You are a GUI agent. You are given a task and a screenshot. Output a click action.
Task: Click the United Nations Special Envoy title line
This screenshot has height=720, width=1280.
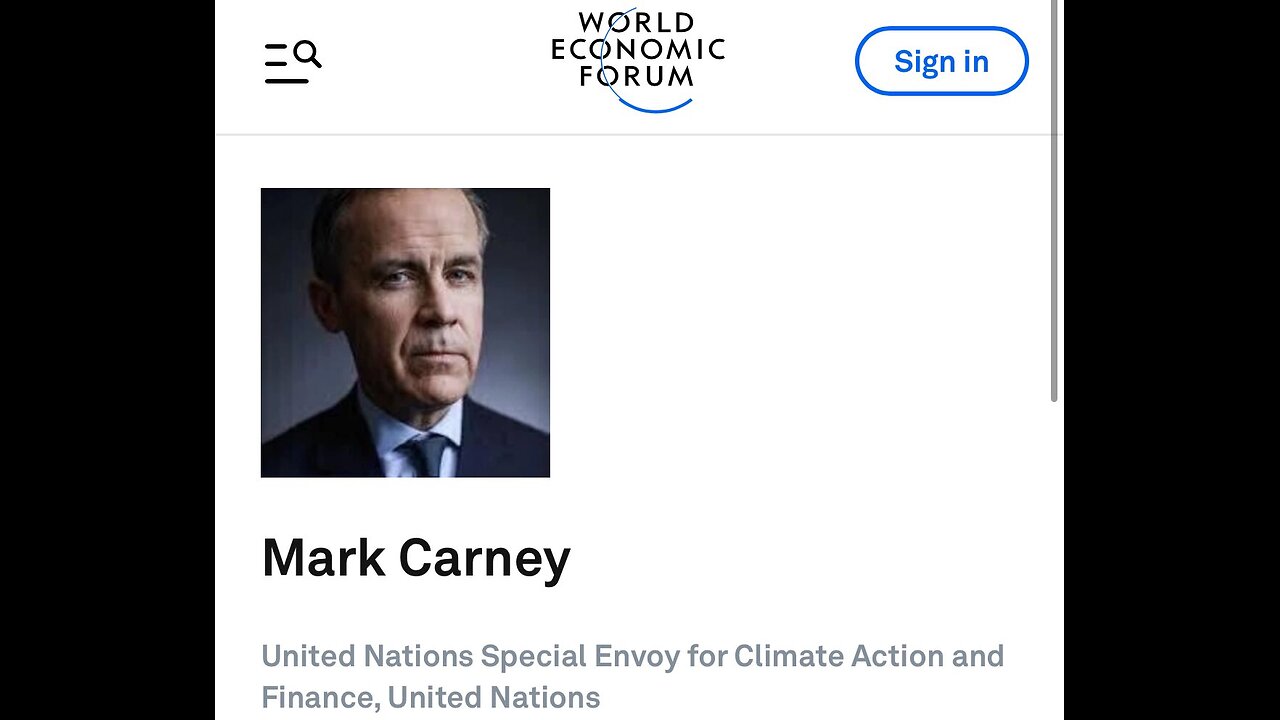coord(632,656)
